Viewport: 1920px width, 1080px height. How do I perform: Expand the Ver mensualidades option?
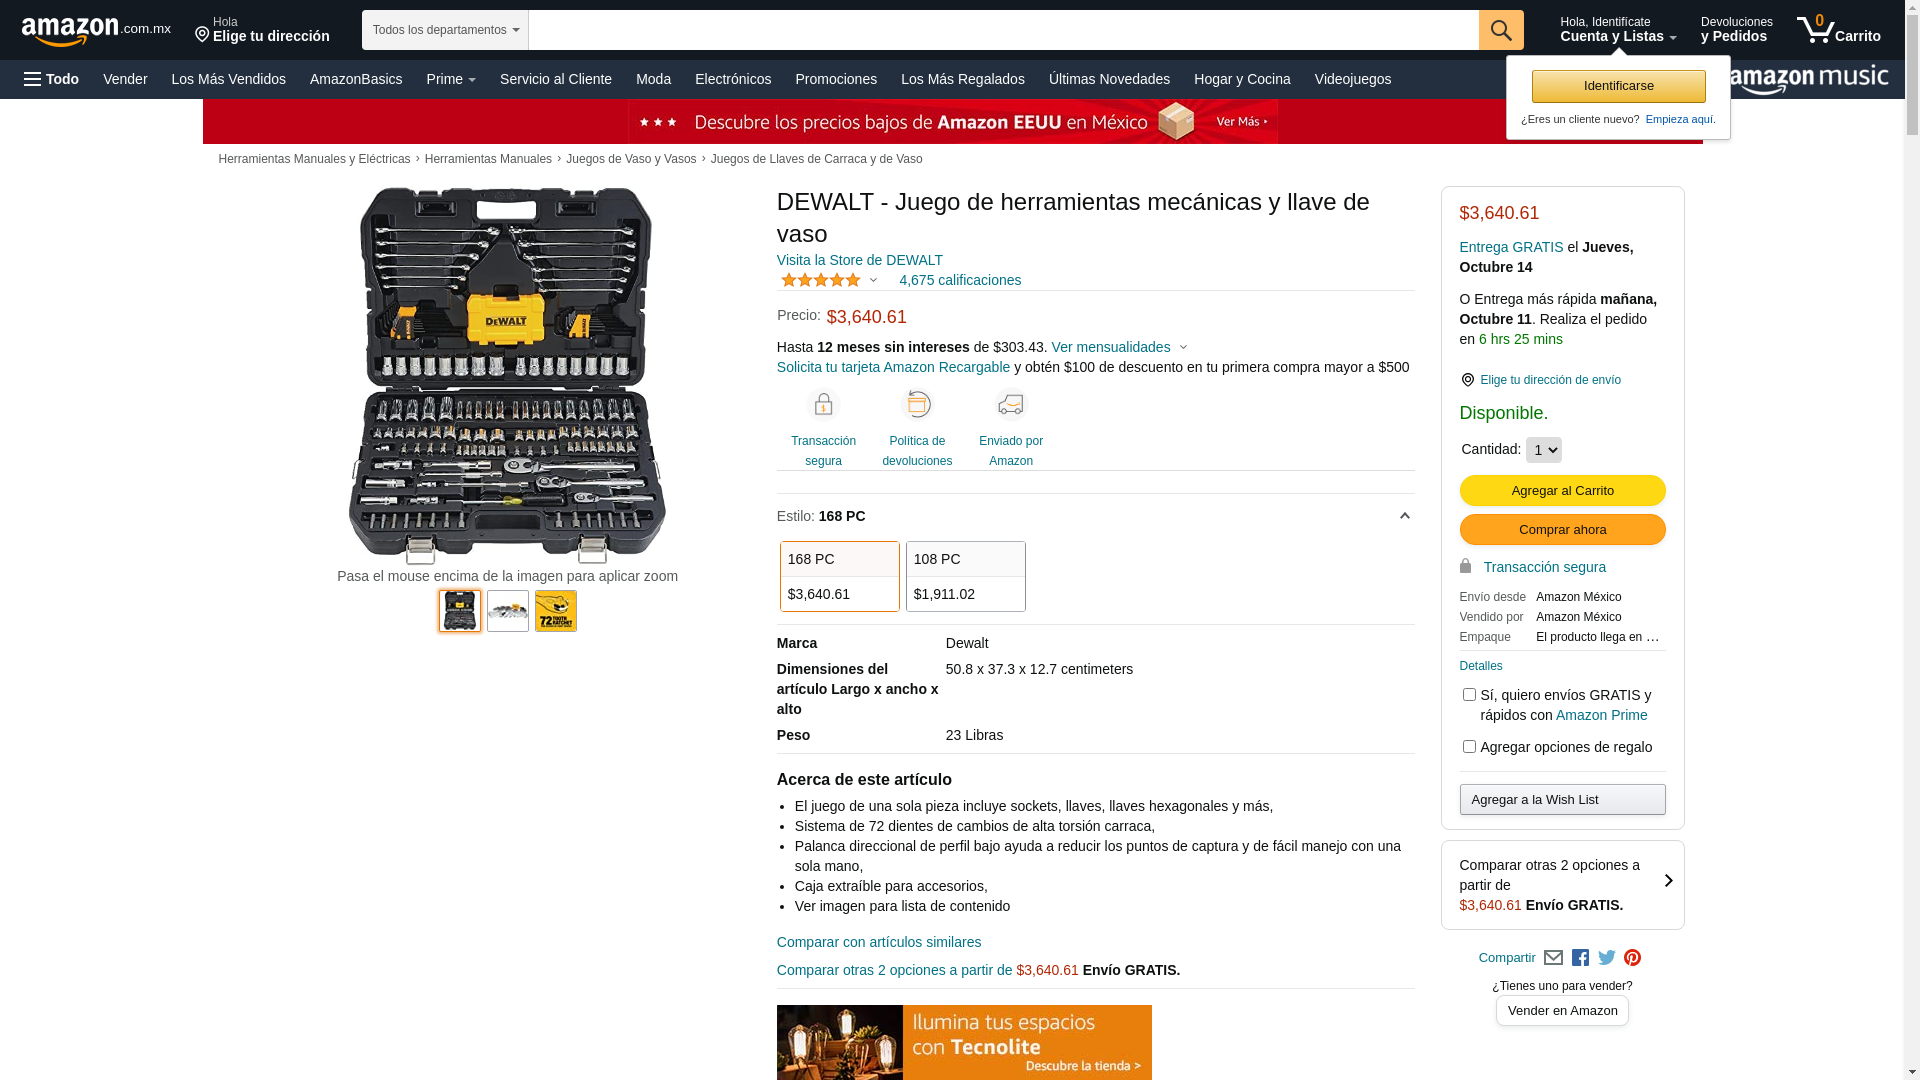[1119, 347]
